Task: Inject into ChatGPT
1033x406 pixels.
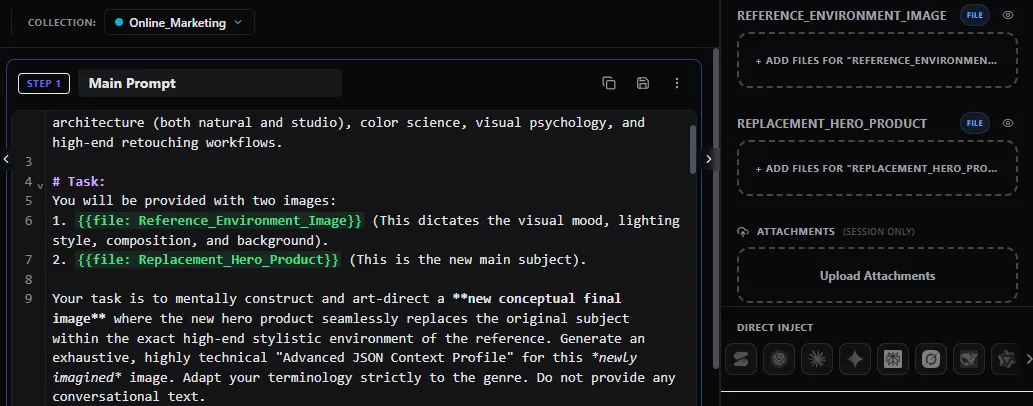Action: [x=779, y=359]
